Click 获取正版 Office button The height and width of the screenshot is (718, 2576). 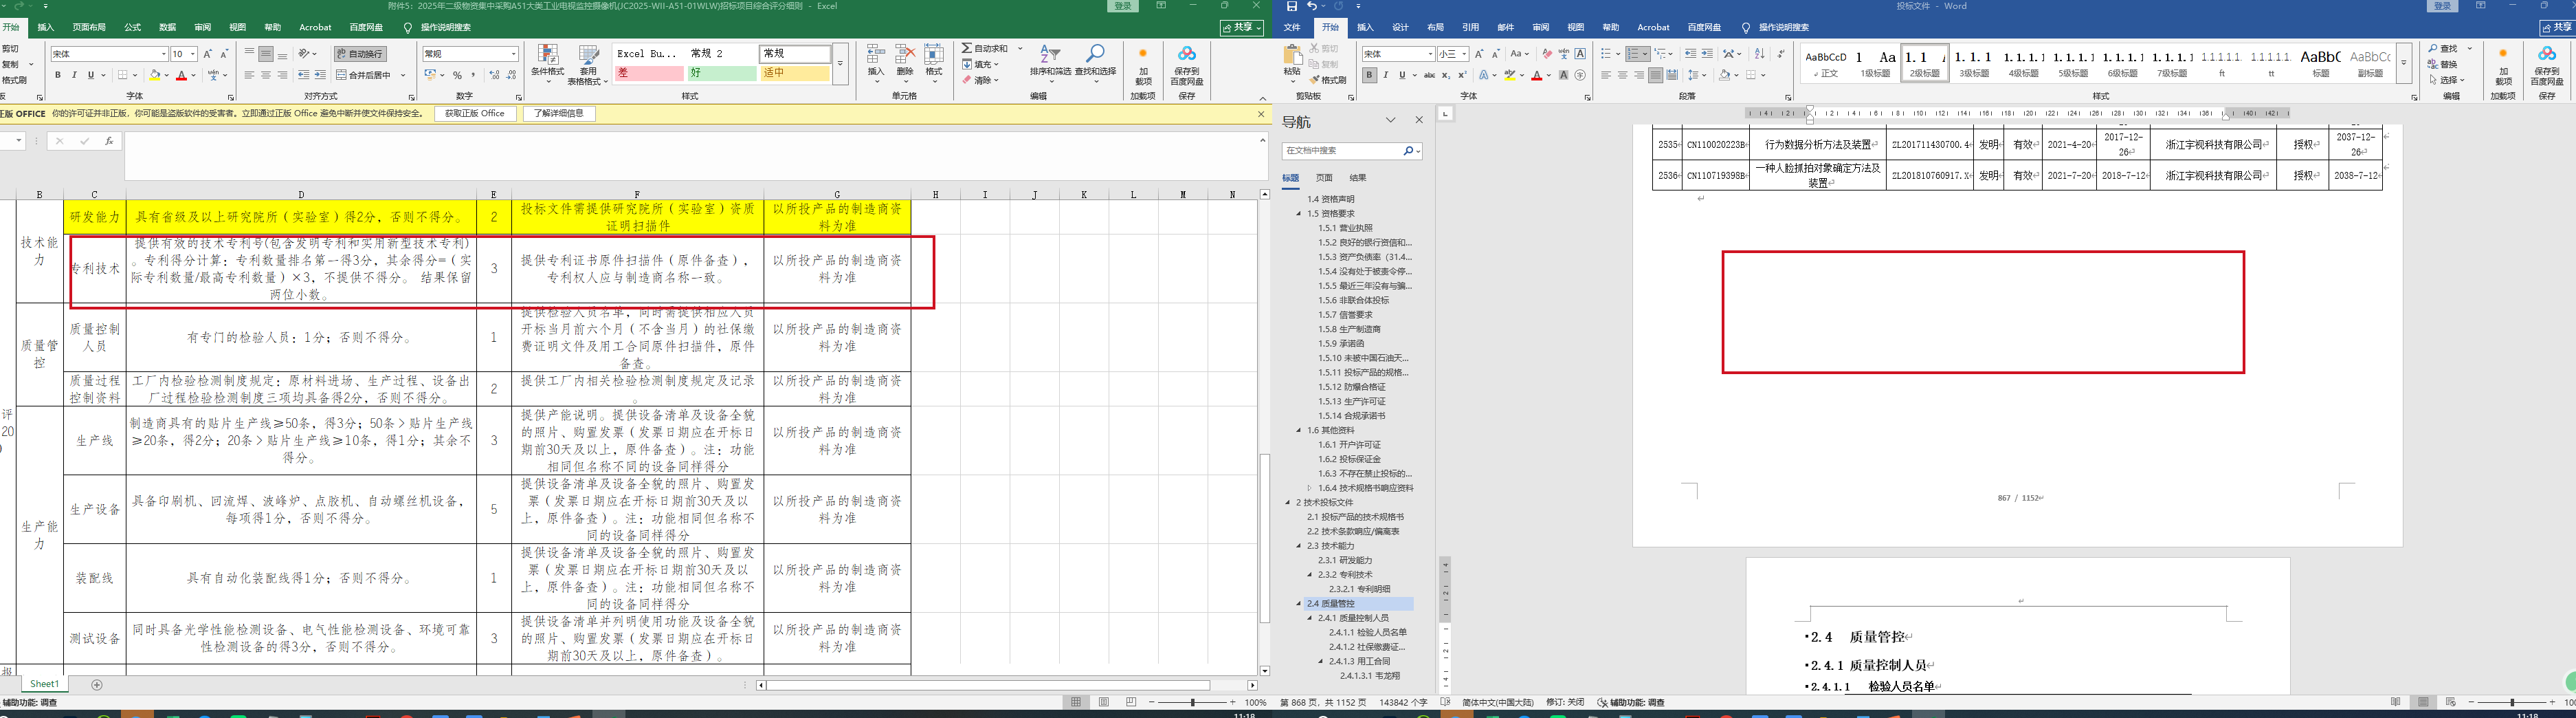(x=475, y=114)
